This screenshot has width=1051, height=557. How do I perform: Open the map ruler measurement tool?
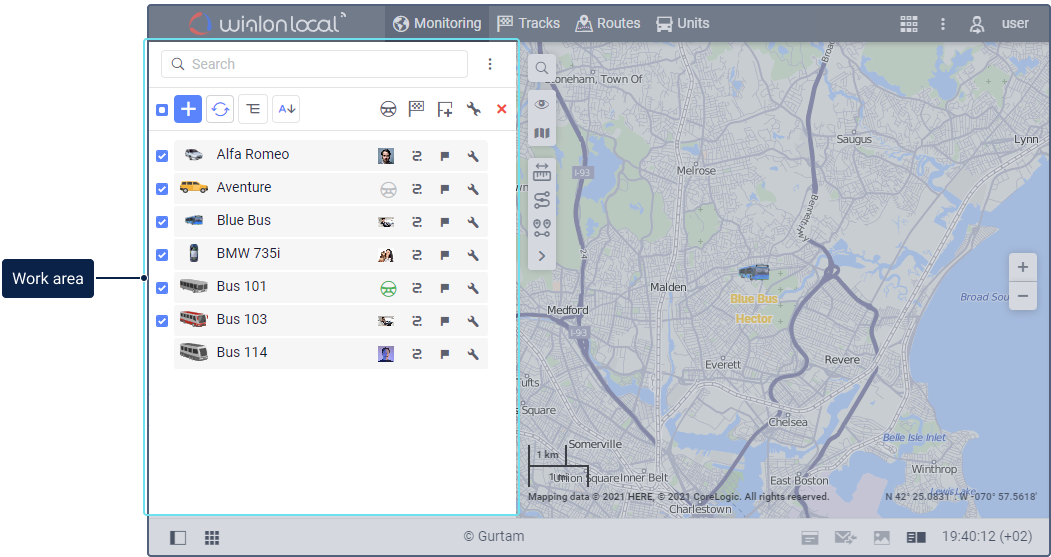pos(542,172)
